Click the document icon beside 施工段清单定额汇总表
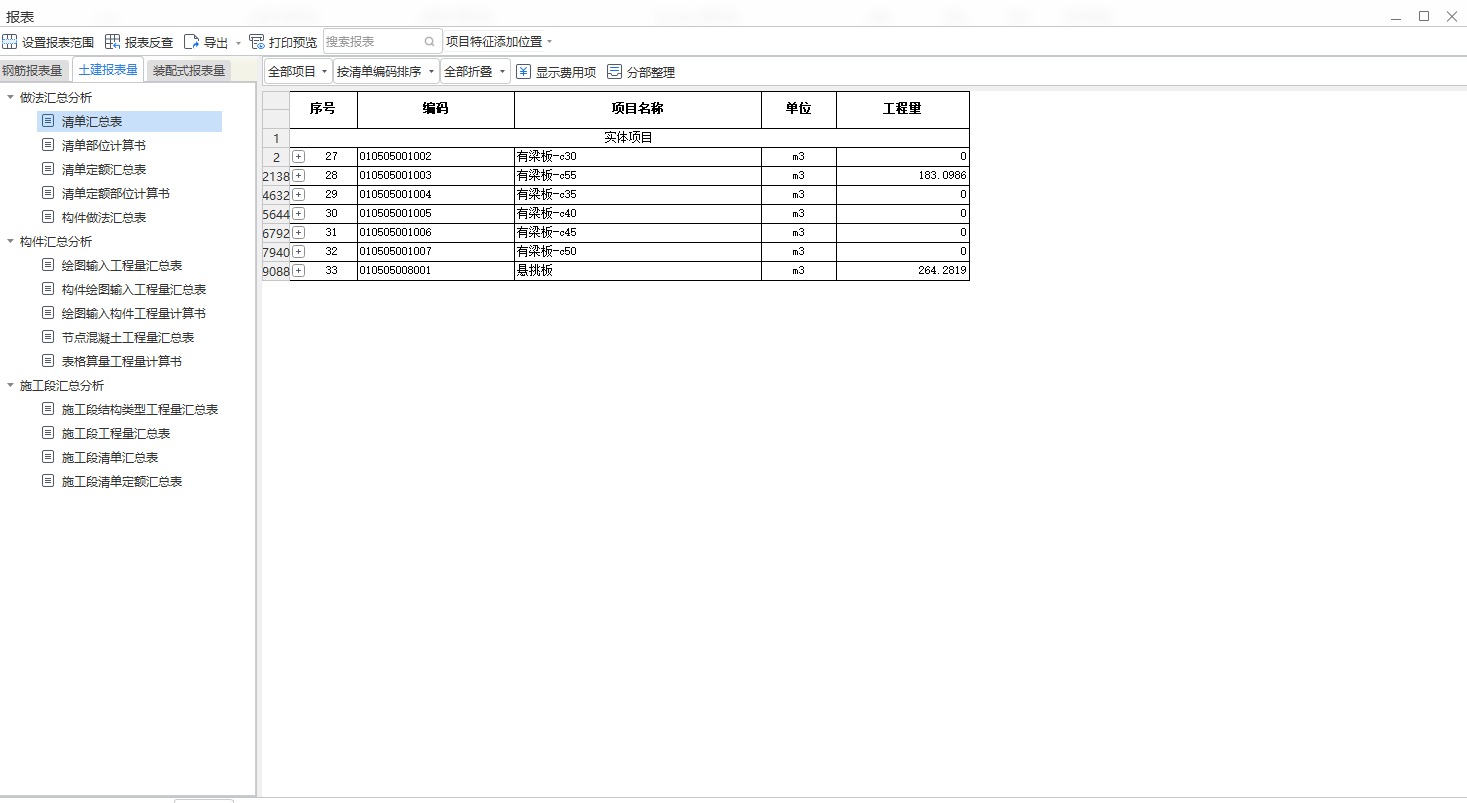Viewport: 1467px width, 803px height. [48, 481]
